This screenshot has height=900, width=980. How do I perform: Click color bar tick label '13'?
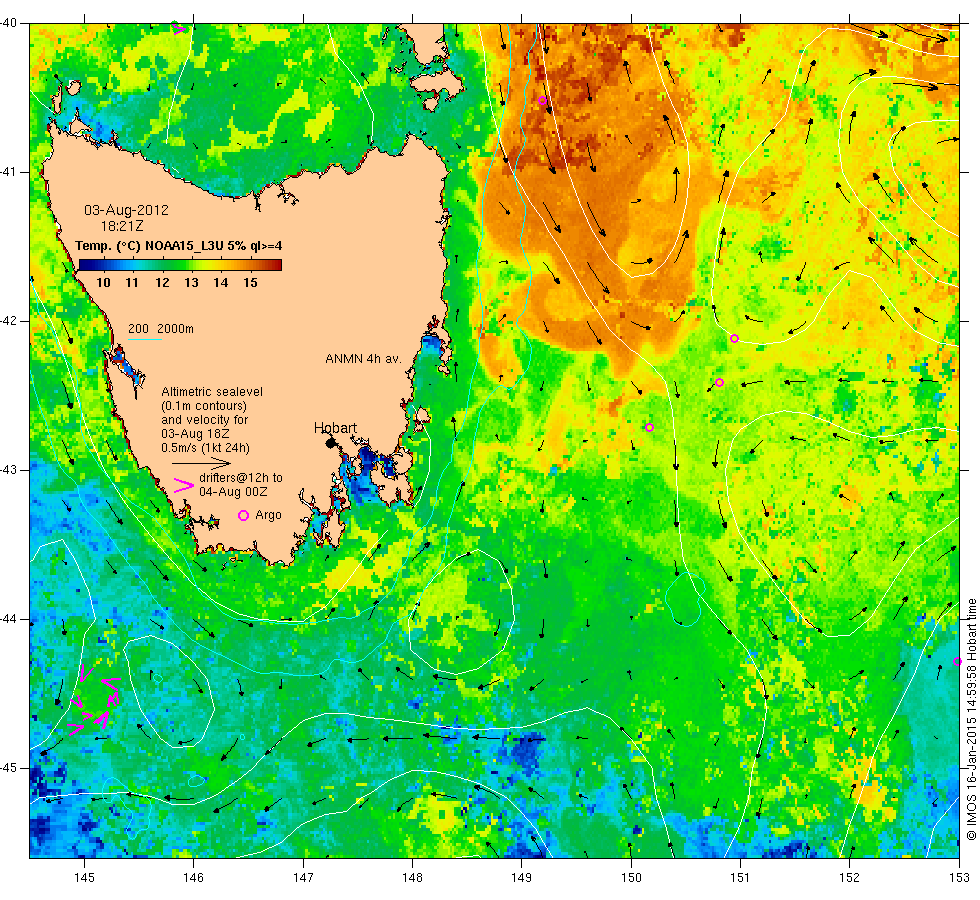click(191, 282)
